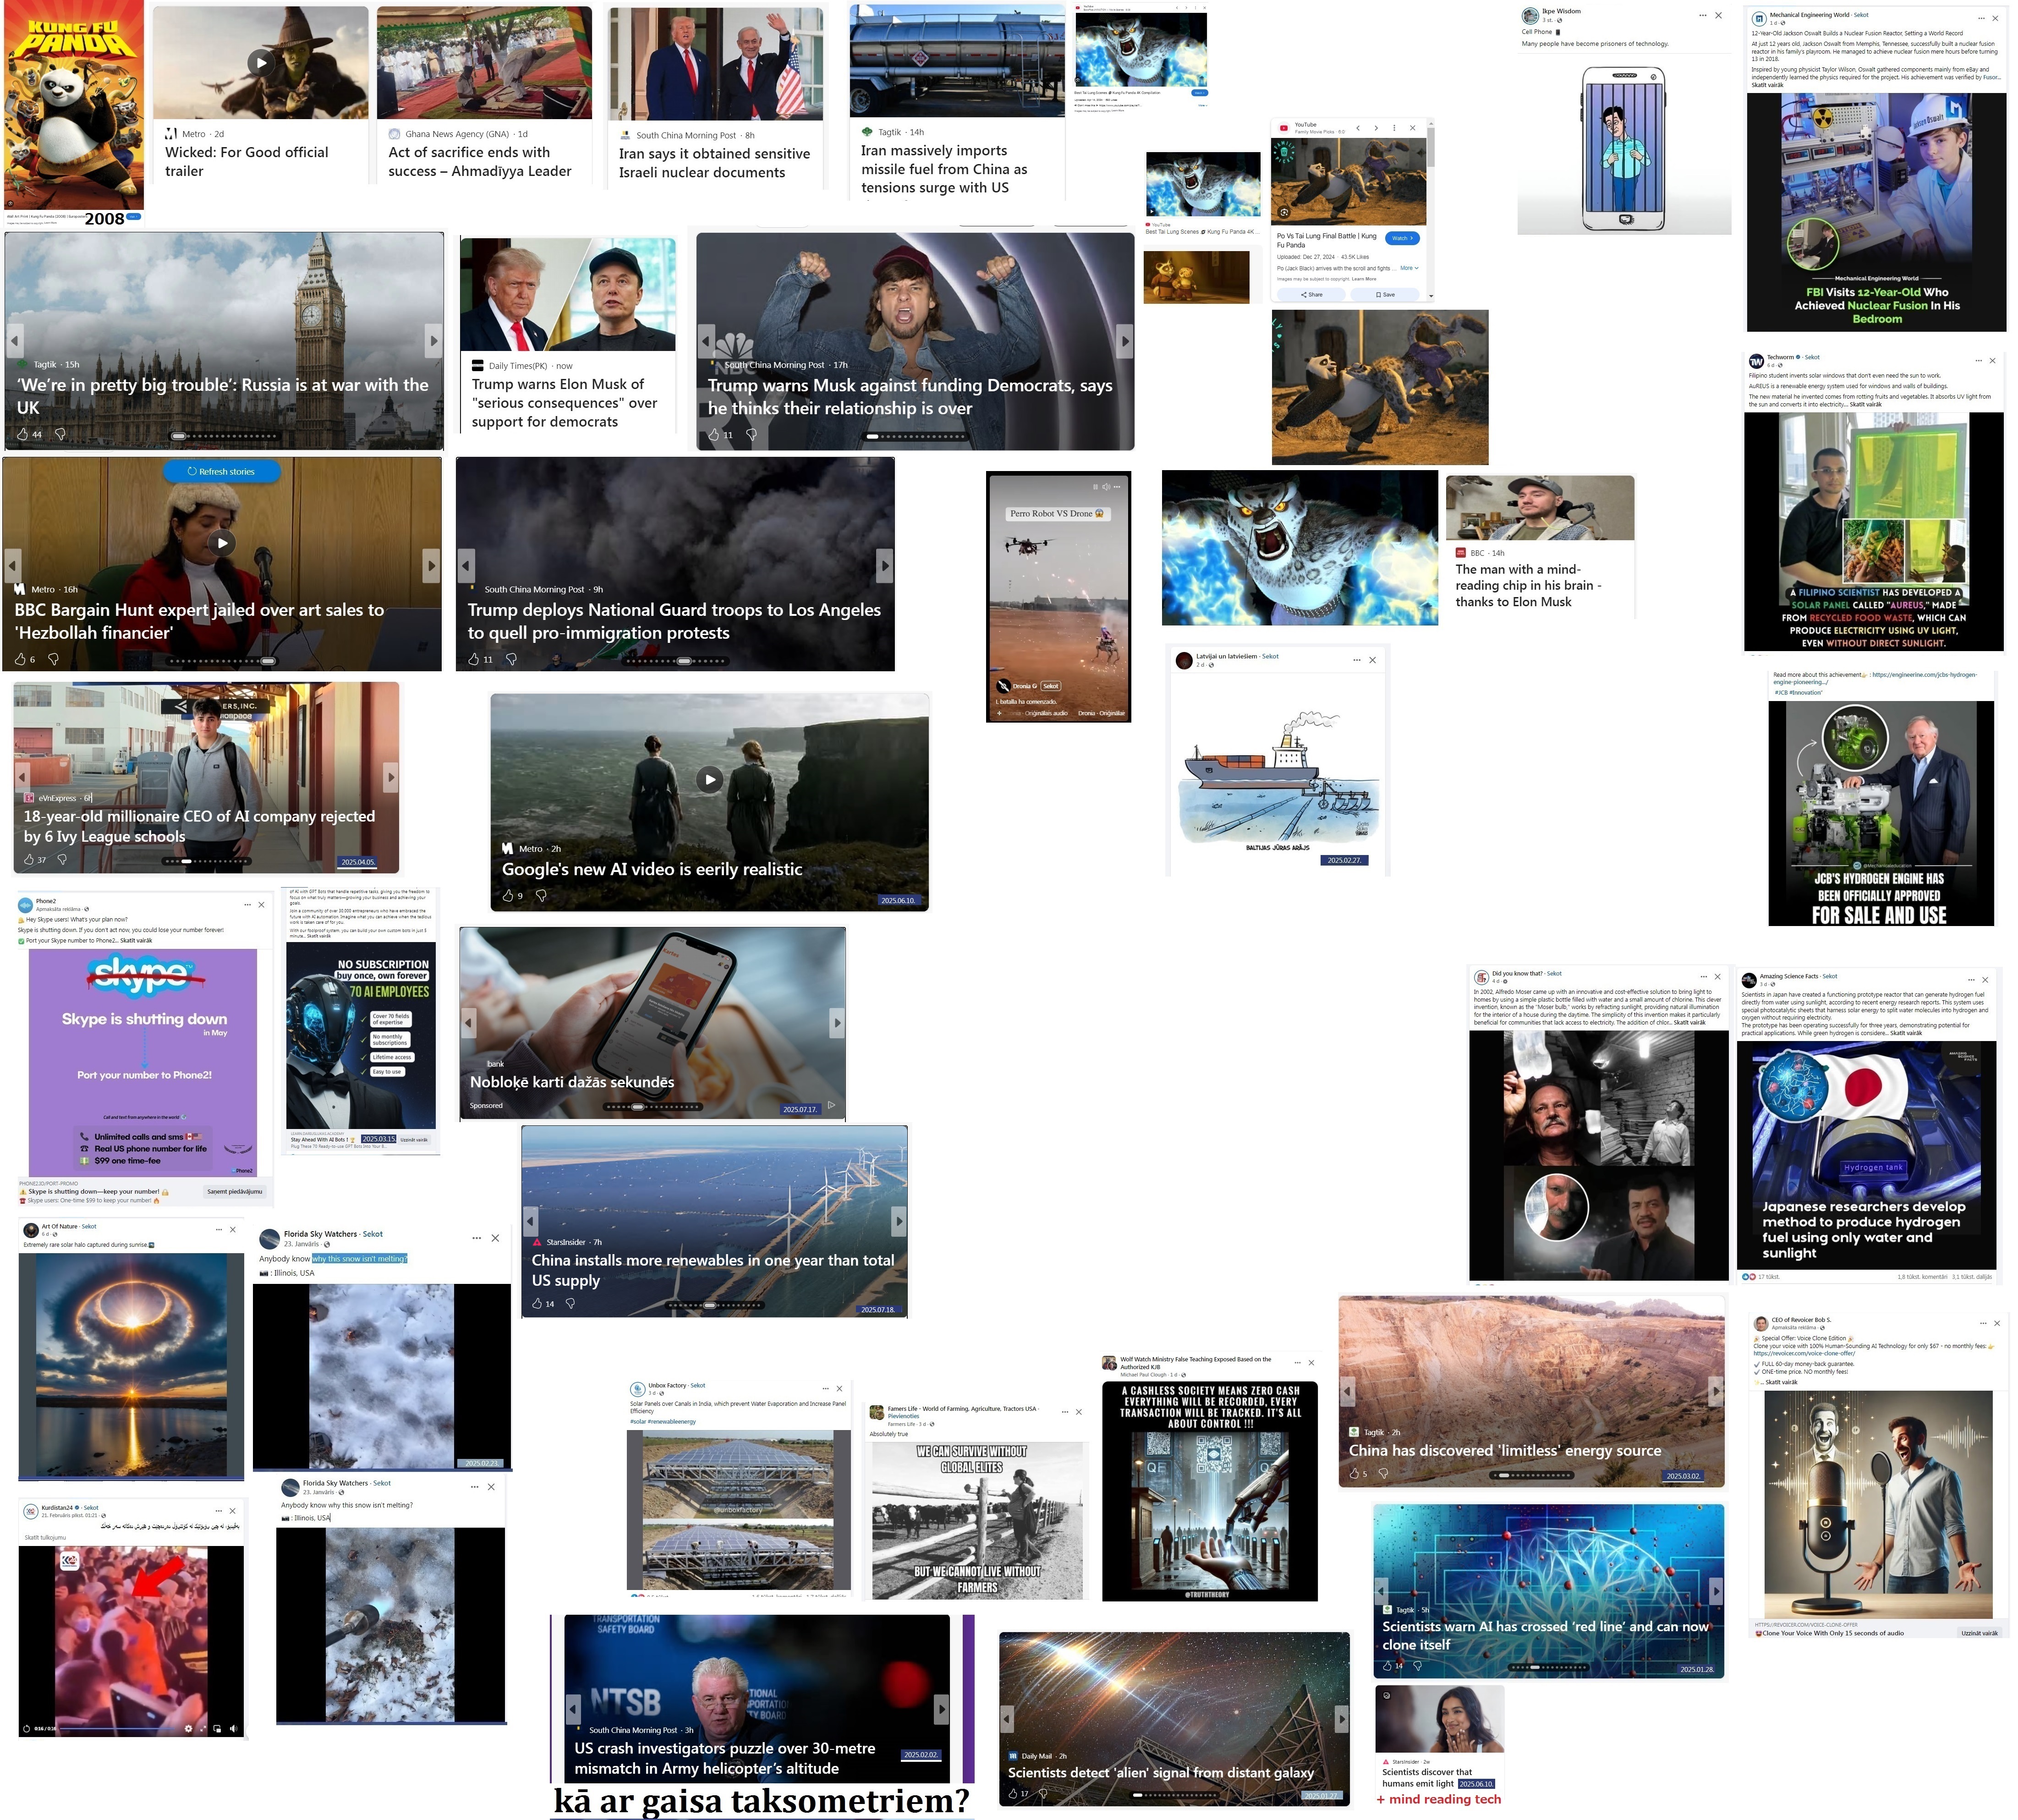This screenshot has height=1820, width=2018.
Task: Click Refresh stories button
Action: click(221, 471)
